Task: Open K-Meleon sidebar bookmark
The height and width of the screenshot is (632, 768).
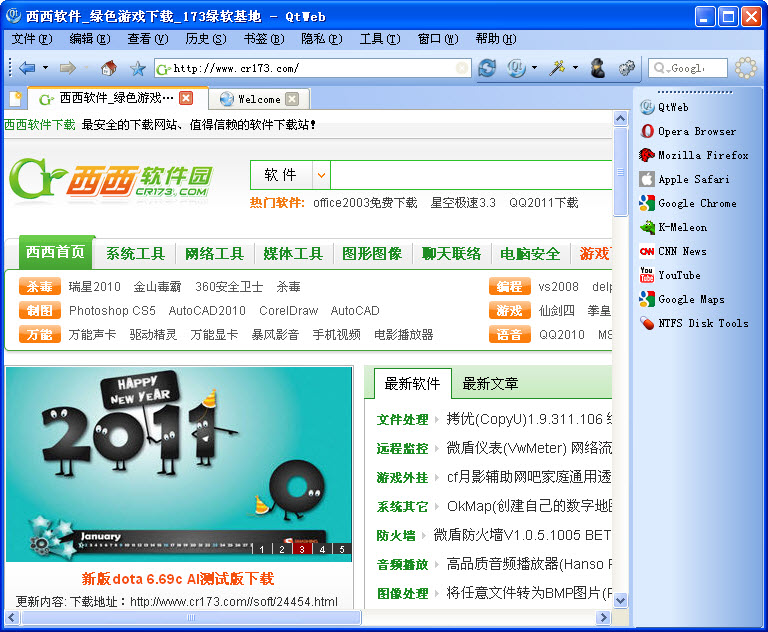Action: (x=673, y=227)
